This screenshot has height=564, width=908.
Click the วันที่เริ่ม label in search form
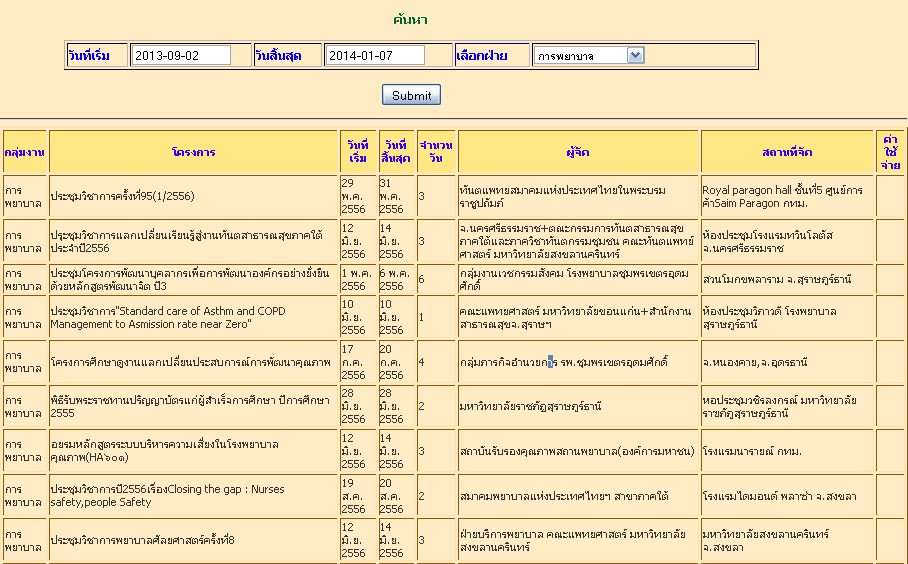tap(89, 56)
